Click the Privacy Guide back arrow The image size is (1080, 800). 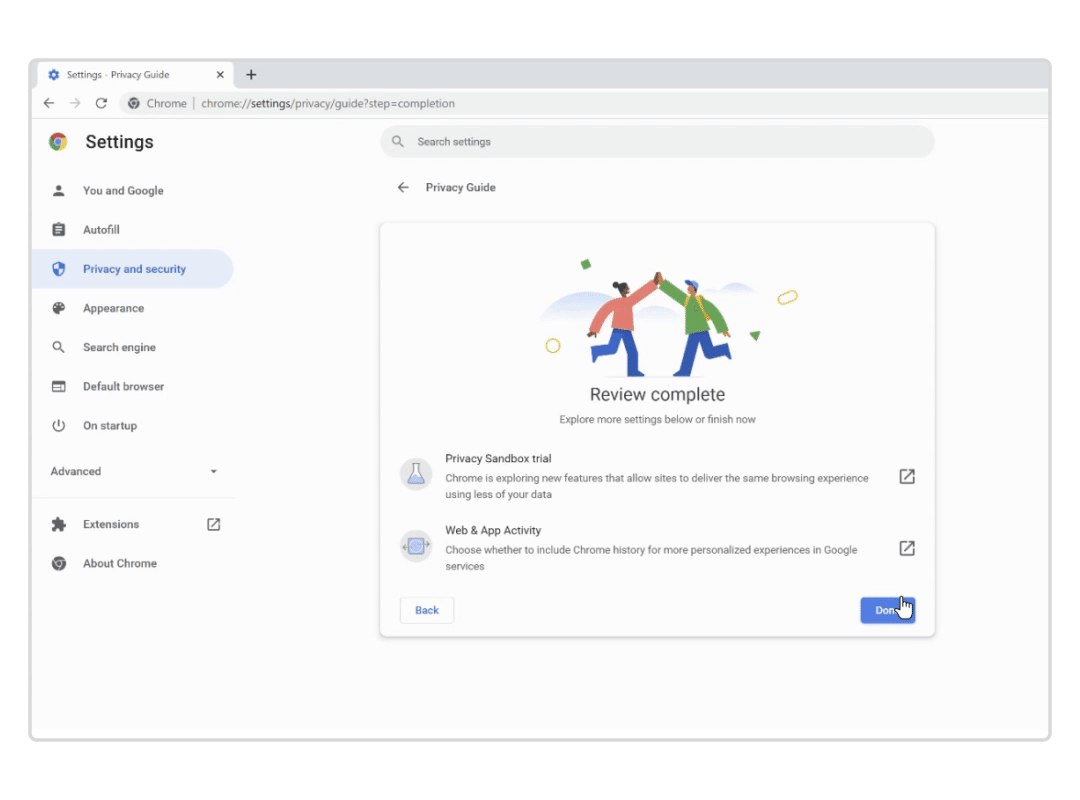pyautogui.click(x=403, y=187)
